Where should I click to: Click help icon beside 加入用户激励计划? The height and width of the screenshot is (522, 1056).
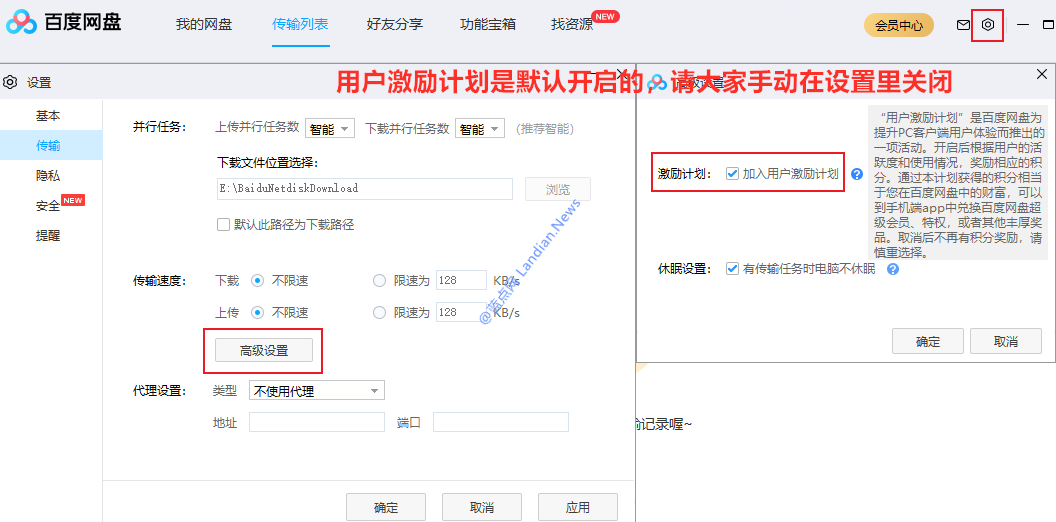point(857,174)
